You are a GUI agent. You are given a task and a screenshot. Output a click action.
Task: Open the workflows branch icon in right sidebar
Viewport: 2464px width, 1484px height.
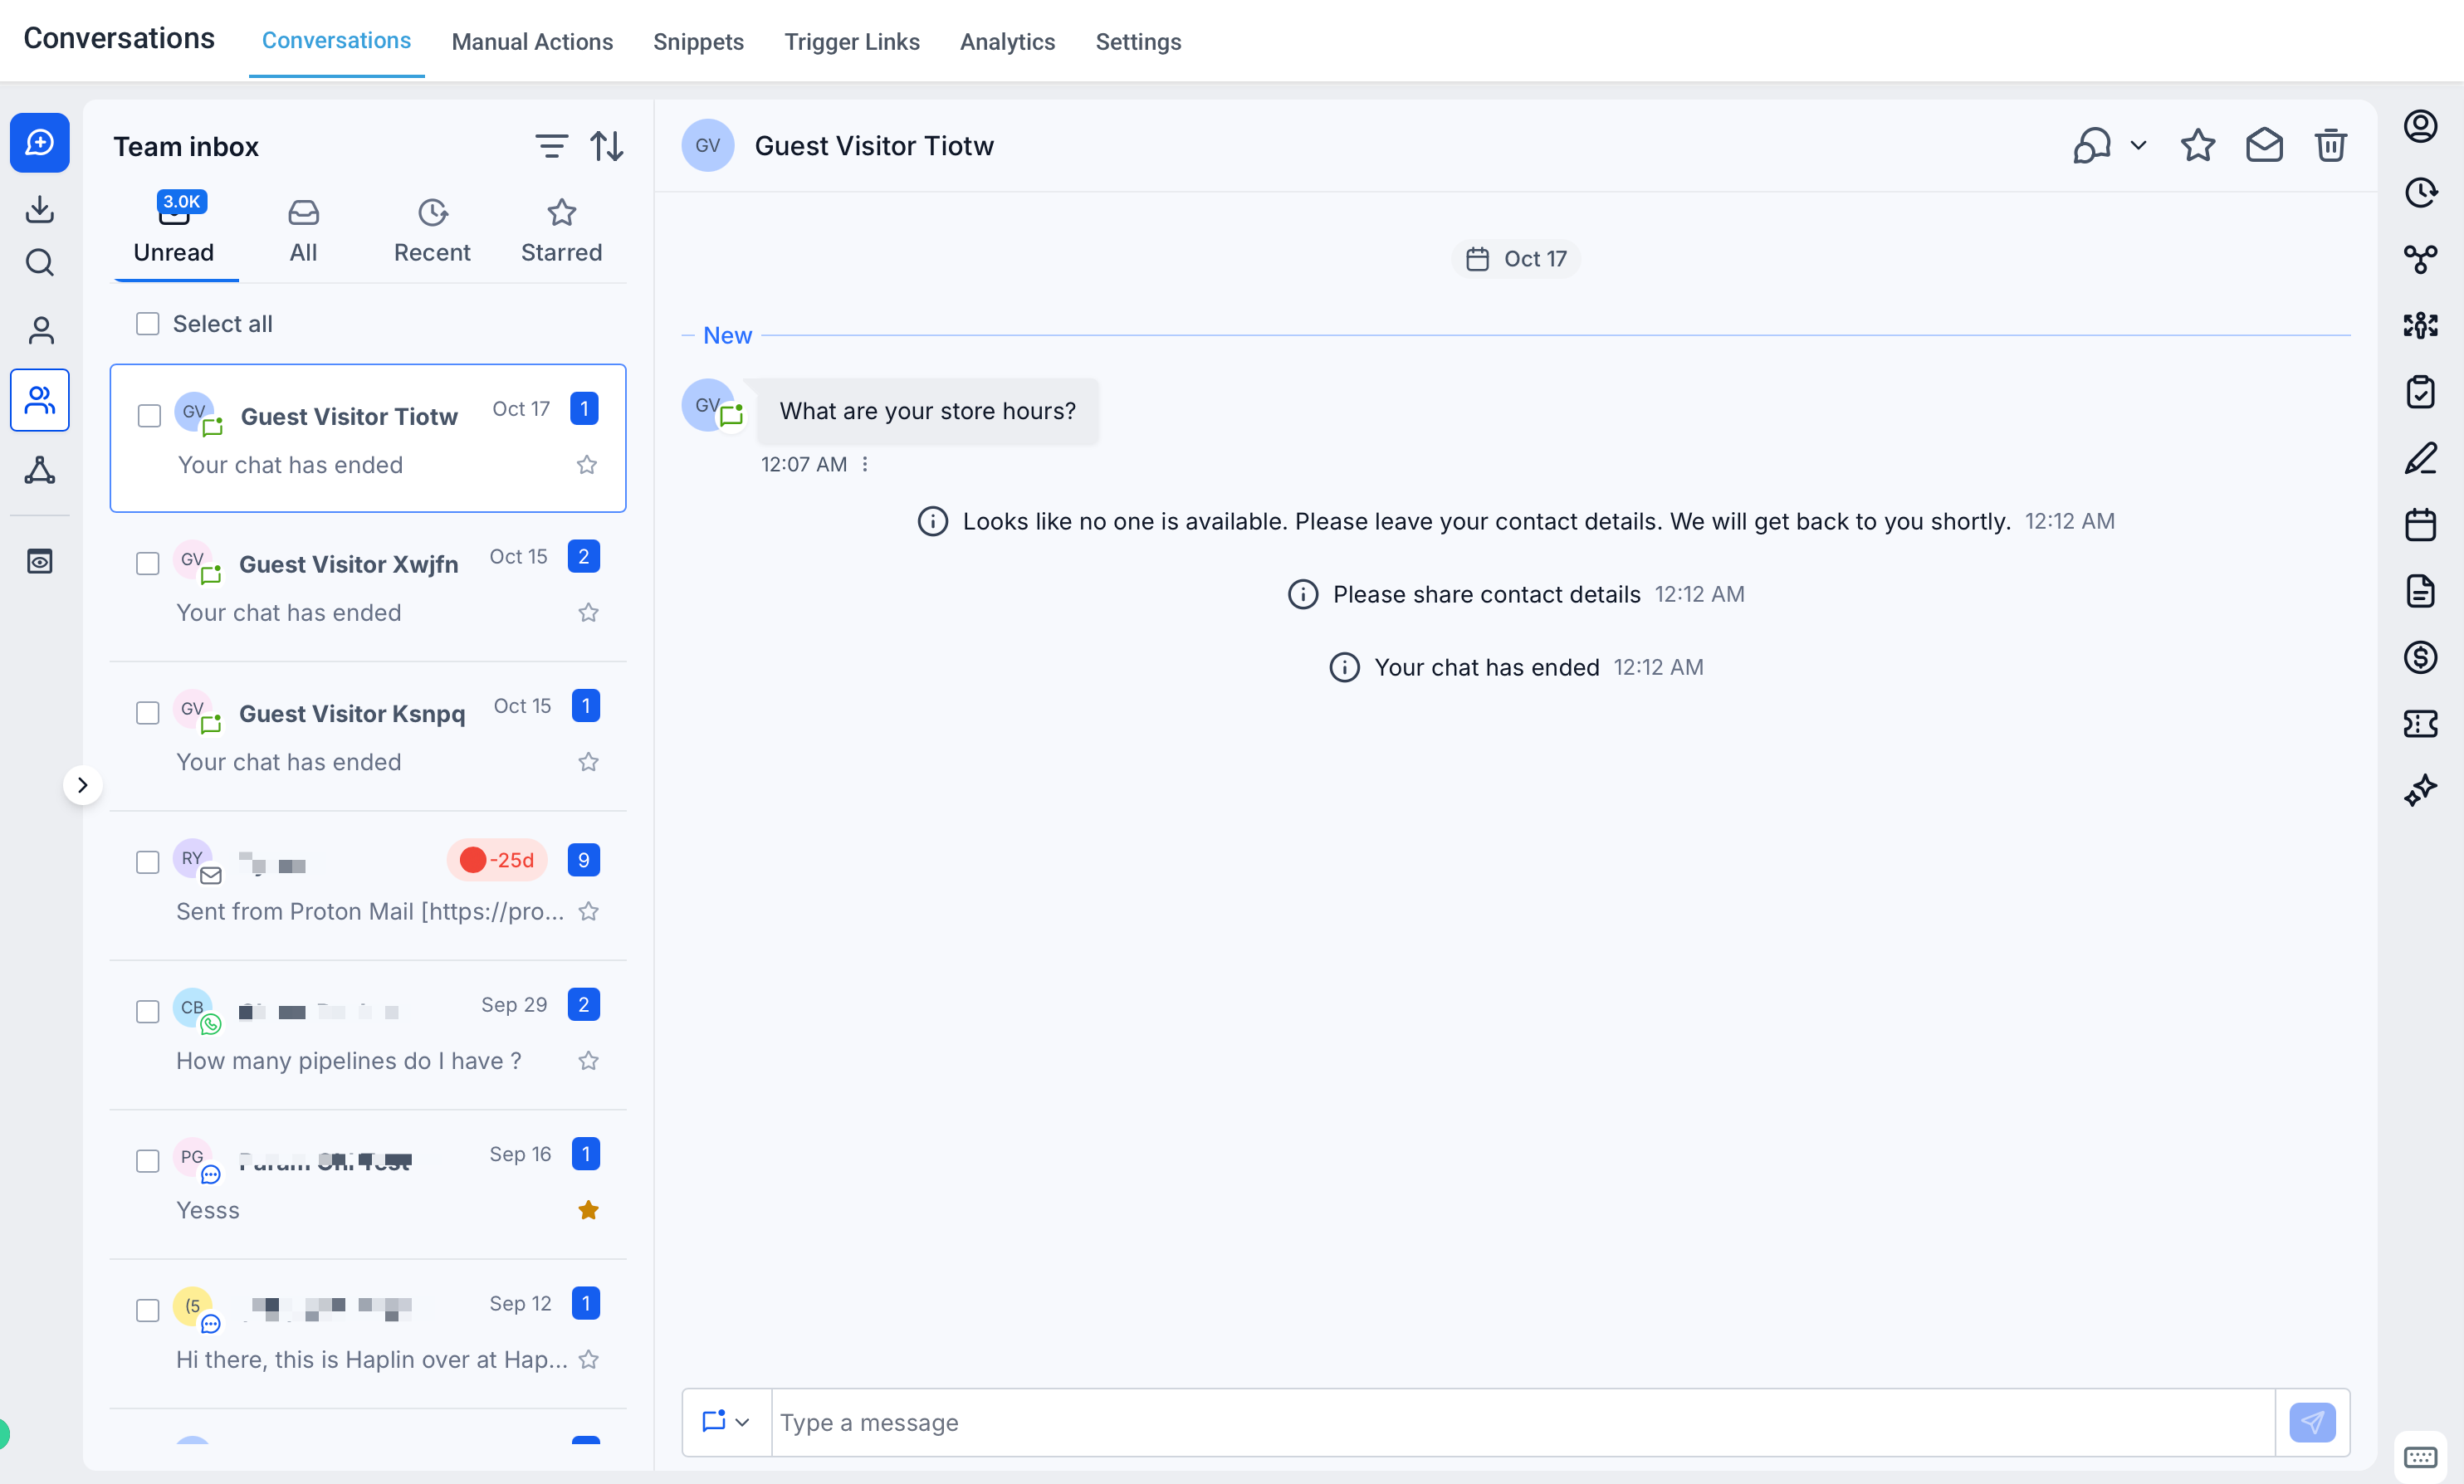click(x=2420, y=259)
